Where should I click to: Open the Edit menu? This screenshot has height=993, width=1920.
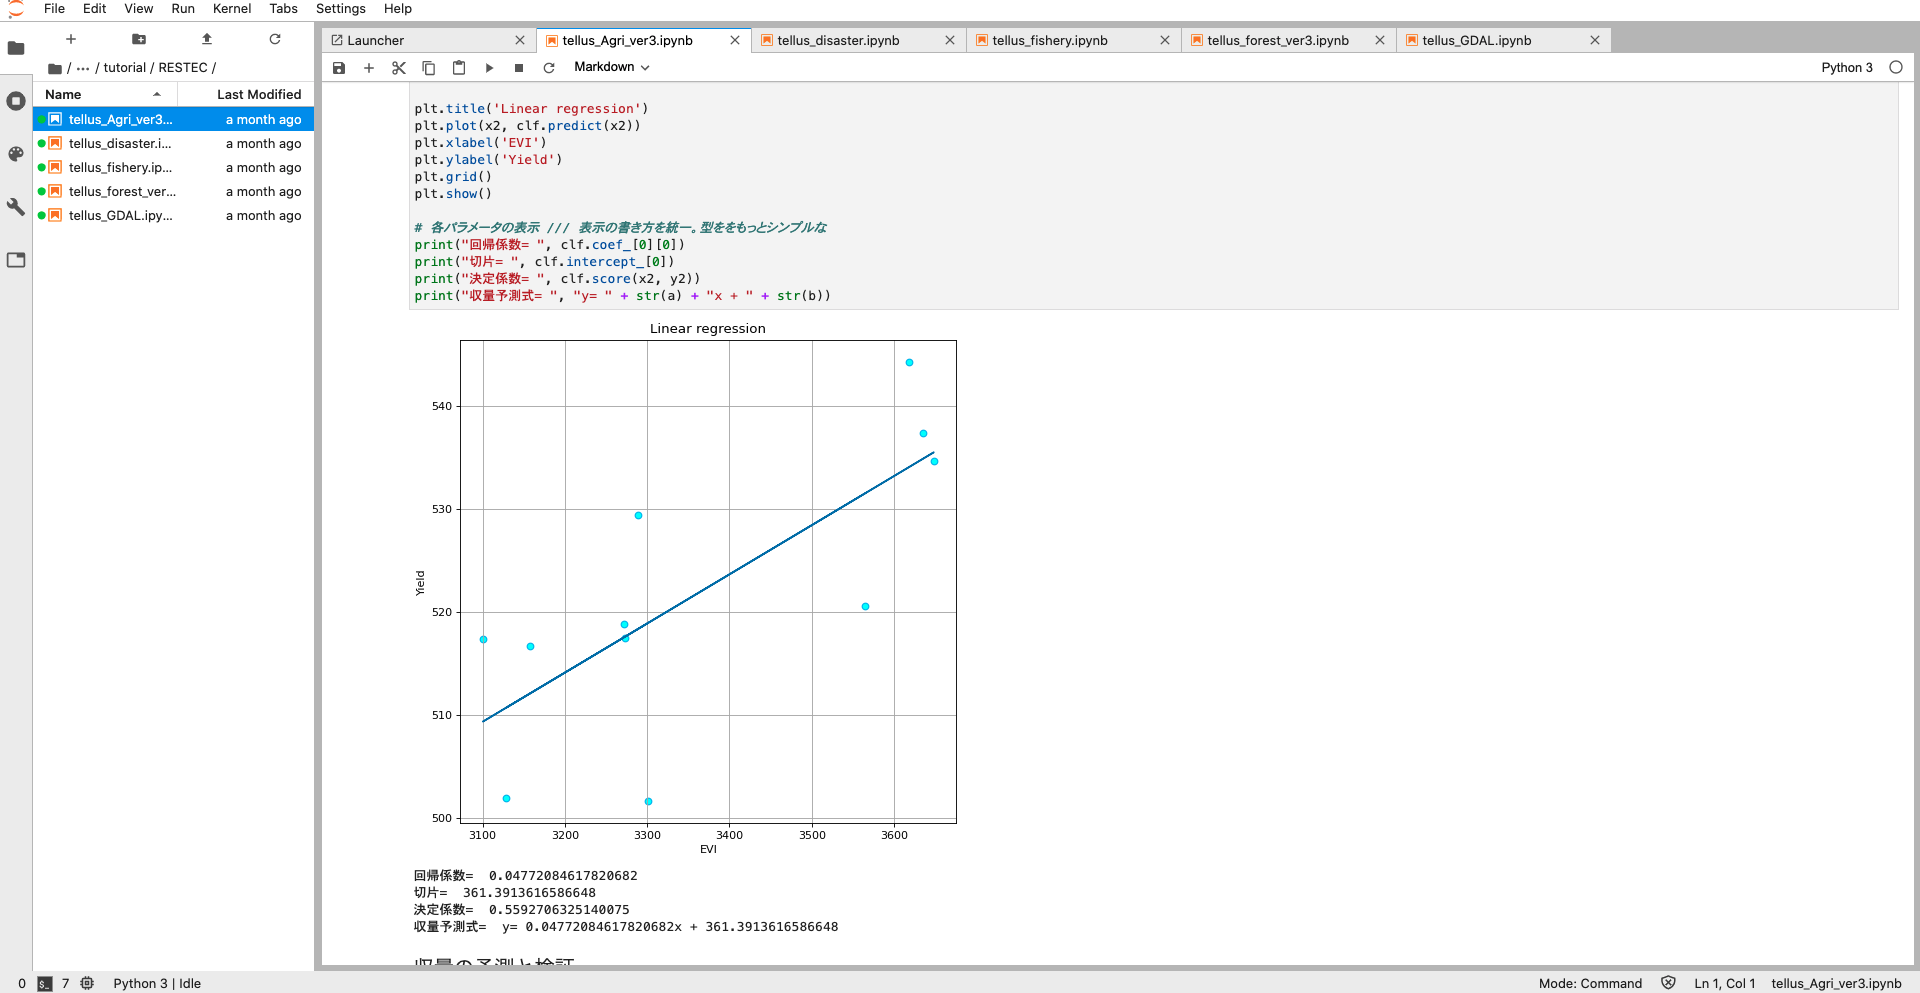point(94,9)
